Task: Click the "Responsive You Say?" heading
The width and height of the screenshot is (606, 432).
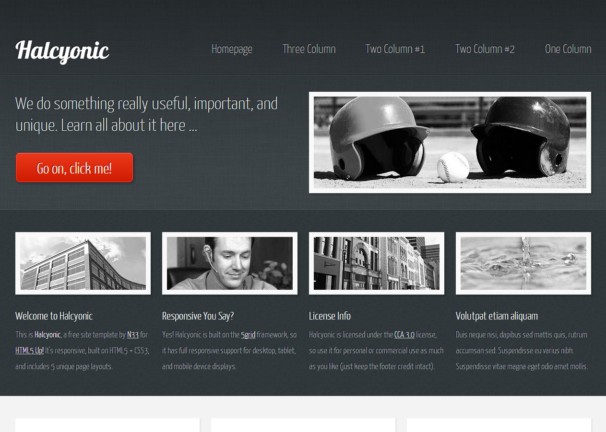Action: pyautogui.click(x=197, y=315)
